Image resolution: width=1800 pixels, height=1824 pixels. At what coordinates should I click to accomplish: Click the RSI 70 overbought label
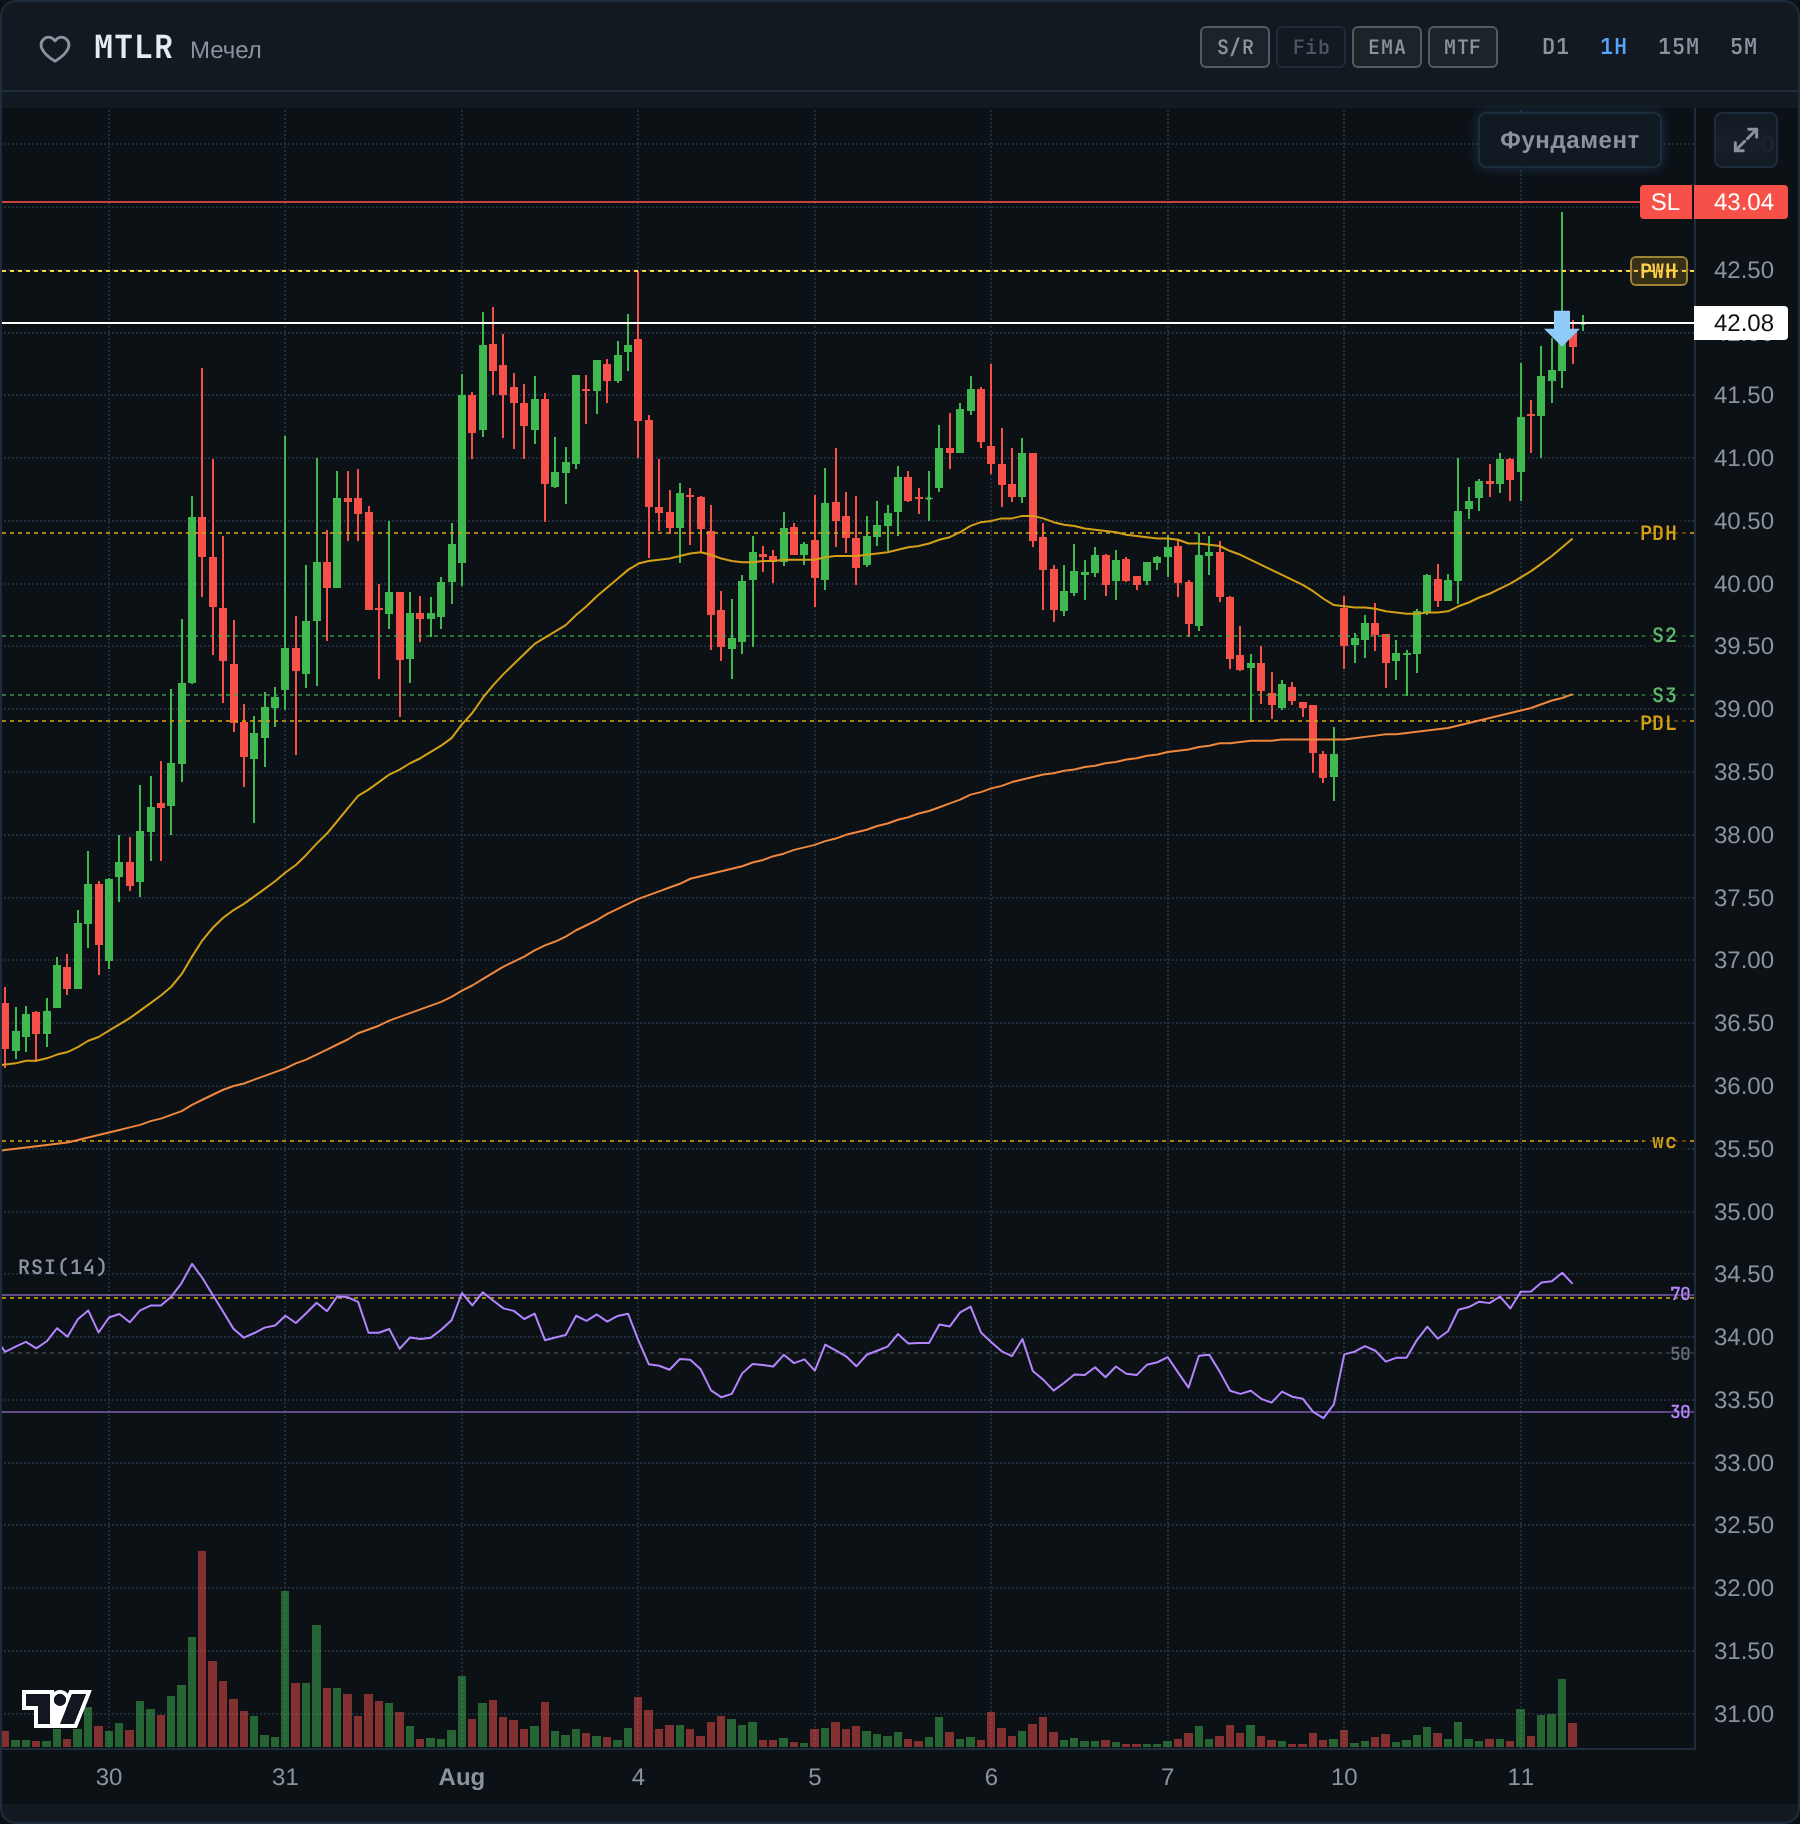pos(1681,1294)
